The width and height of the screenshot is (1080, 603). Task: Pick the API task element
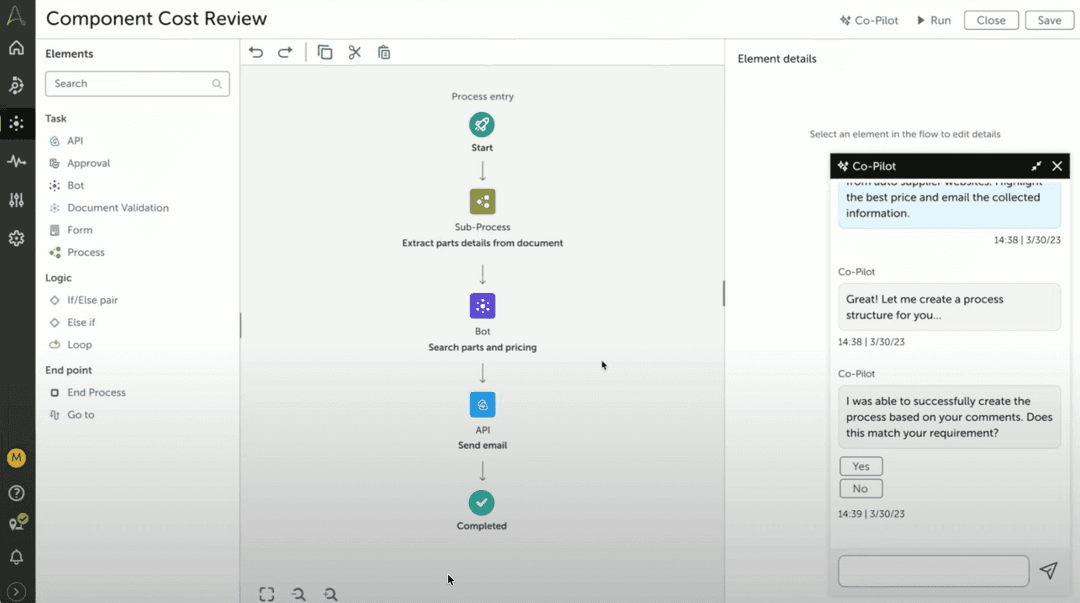coord(66,141)
